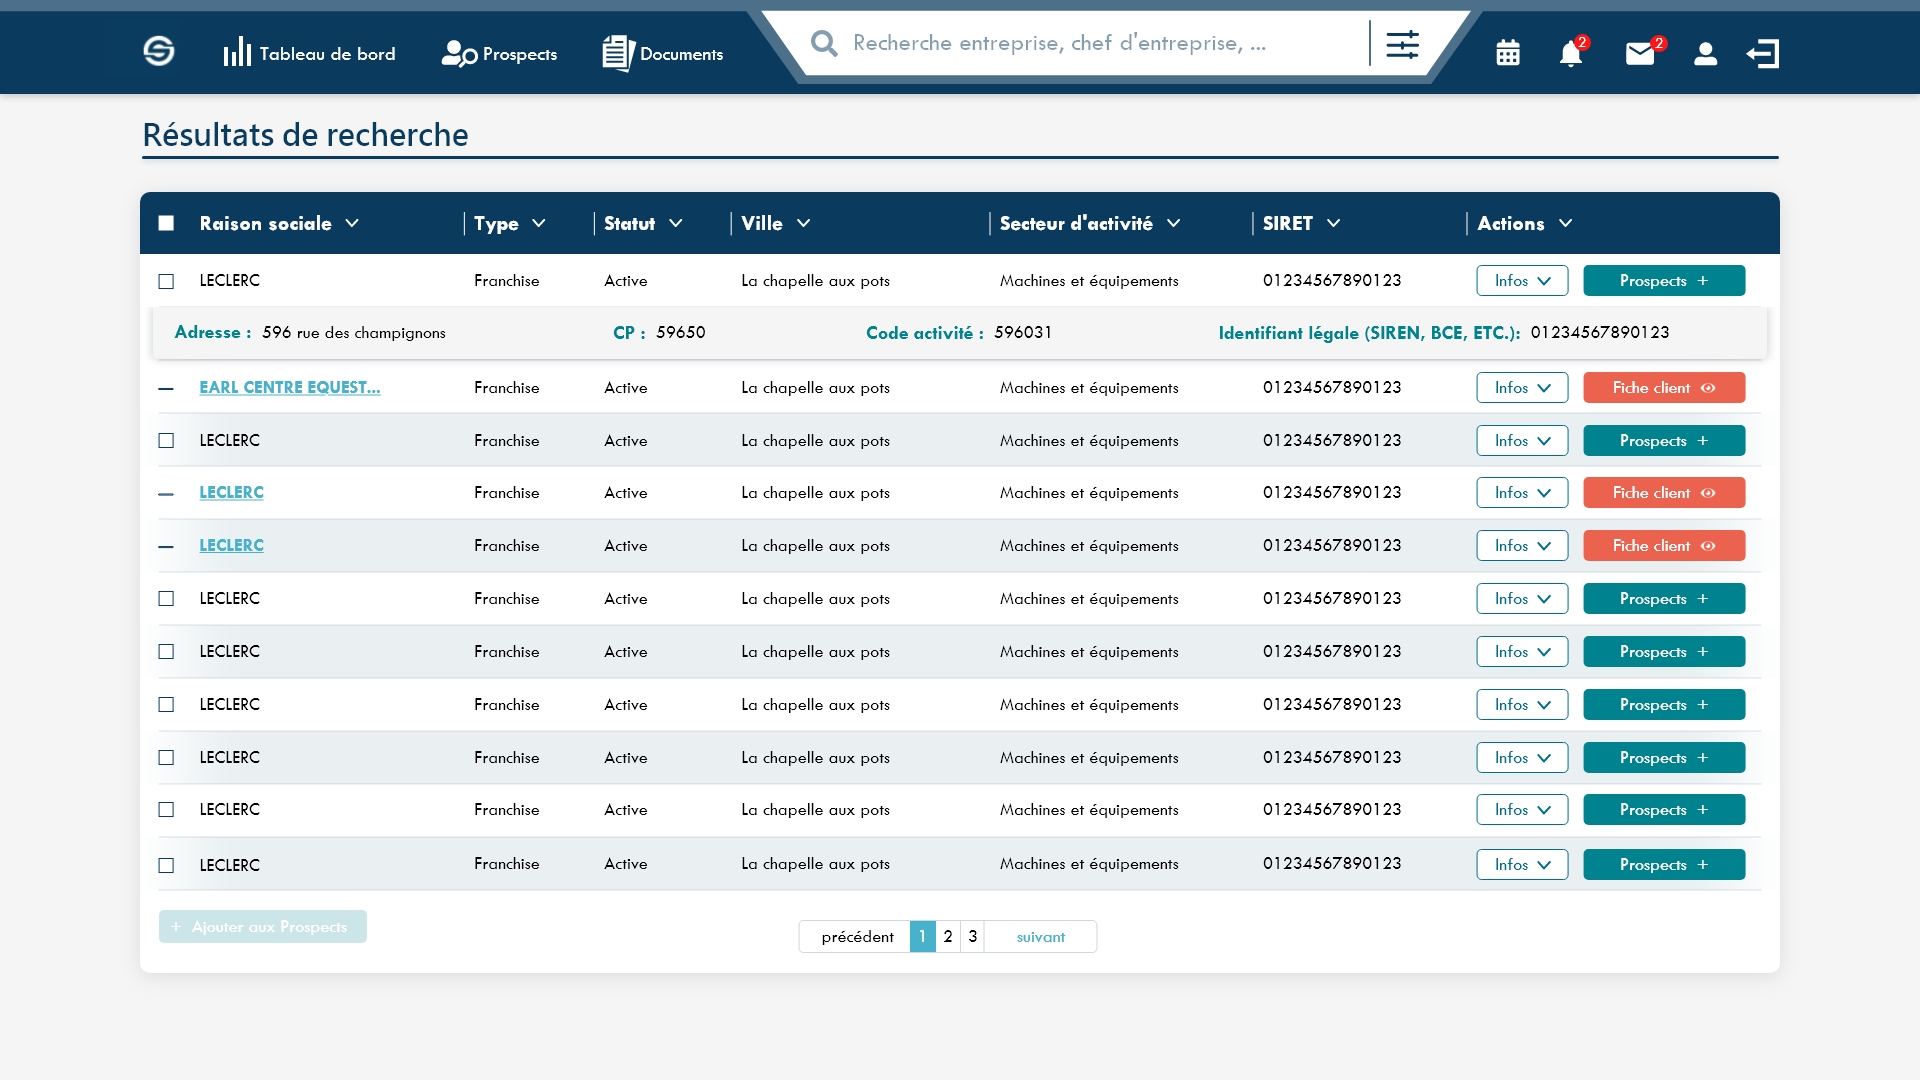The width and height of the screenshot is (1920, 1080).
Task: Check the eighth row LECLERC checkbox
Action: [x=166, y=704]
